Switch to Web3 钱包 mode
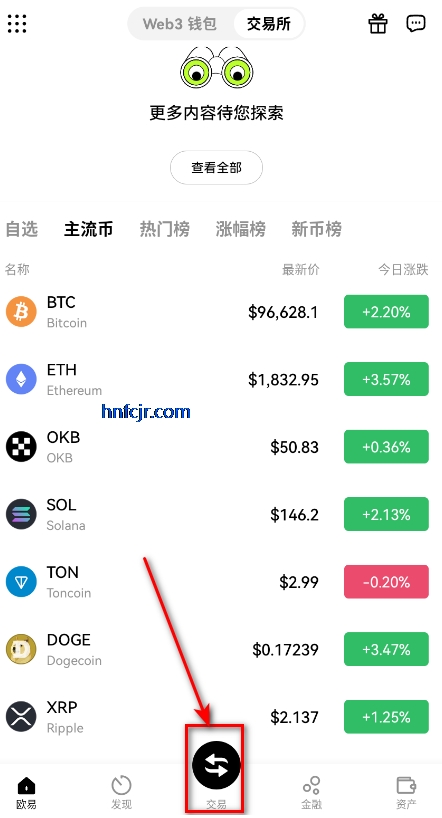 click(x=180, y=23)
